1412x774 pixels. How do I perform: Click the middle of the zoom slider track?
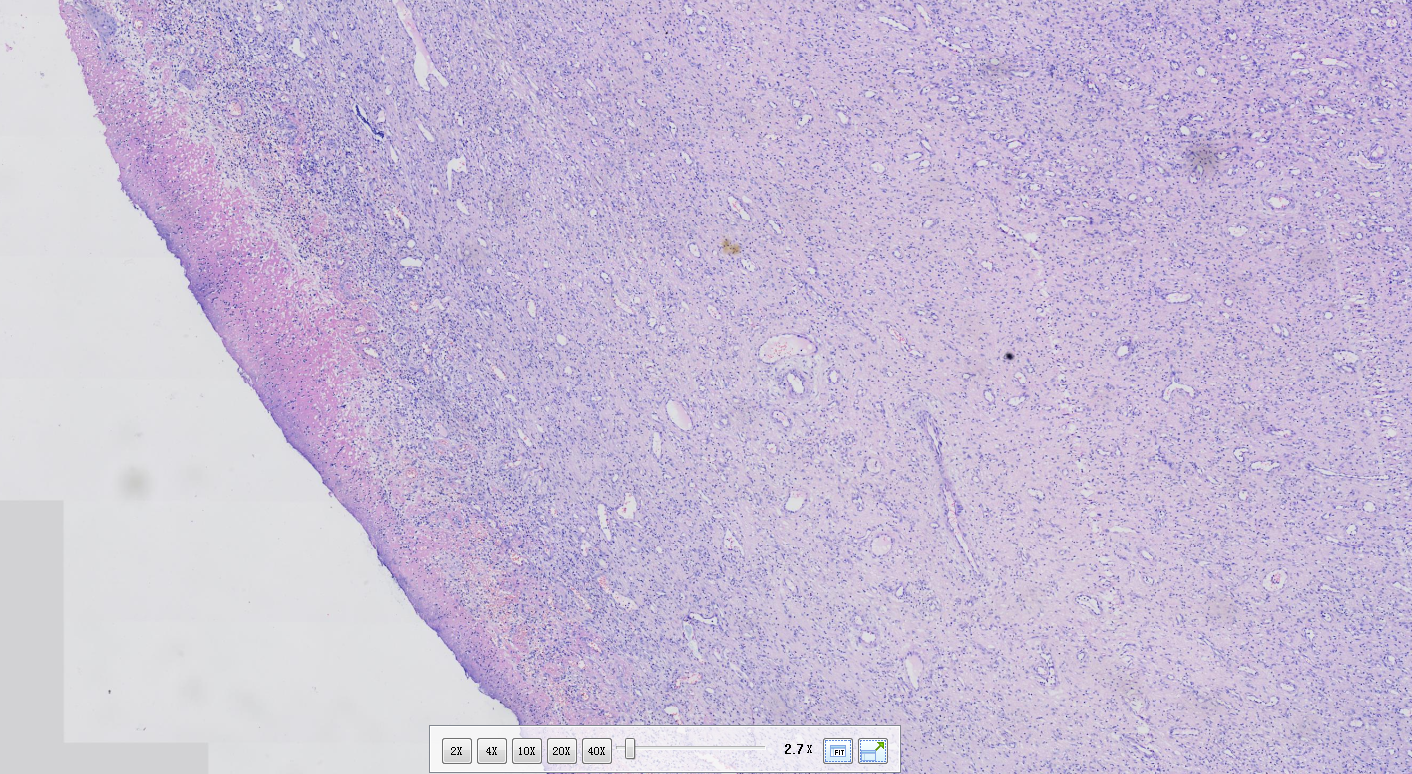tap(692, 747)
